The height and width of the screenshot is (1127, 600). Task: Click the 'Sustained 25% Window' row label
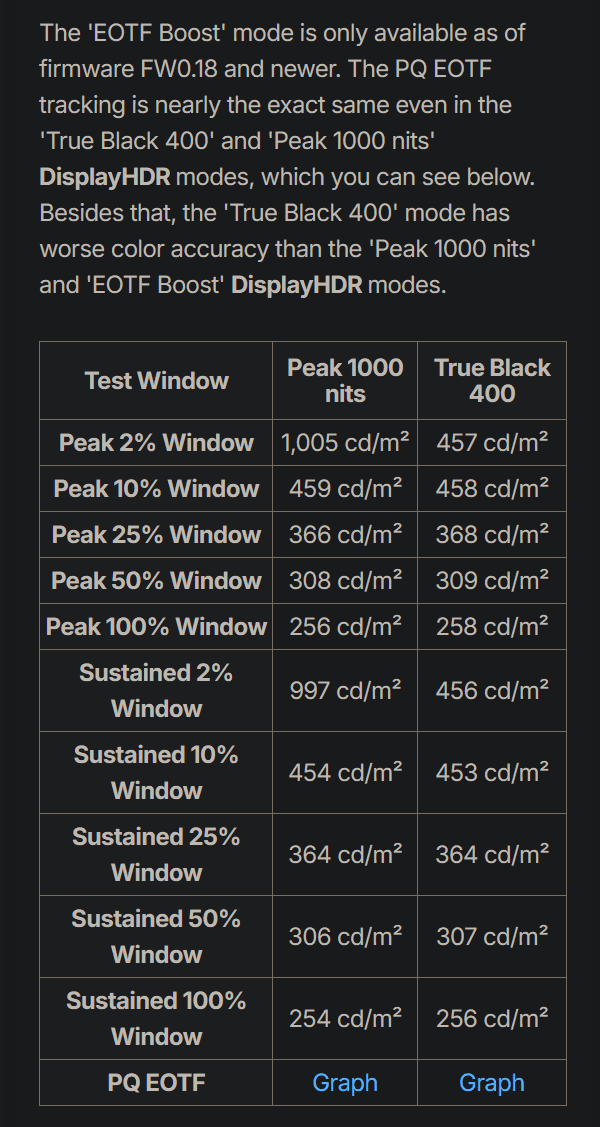coord(156,855)
